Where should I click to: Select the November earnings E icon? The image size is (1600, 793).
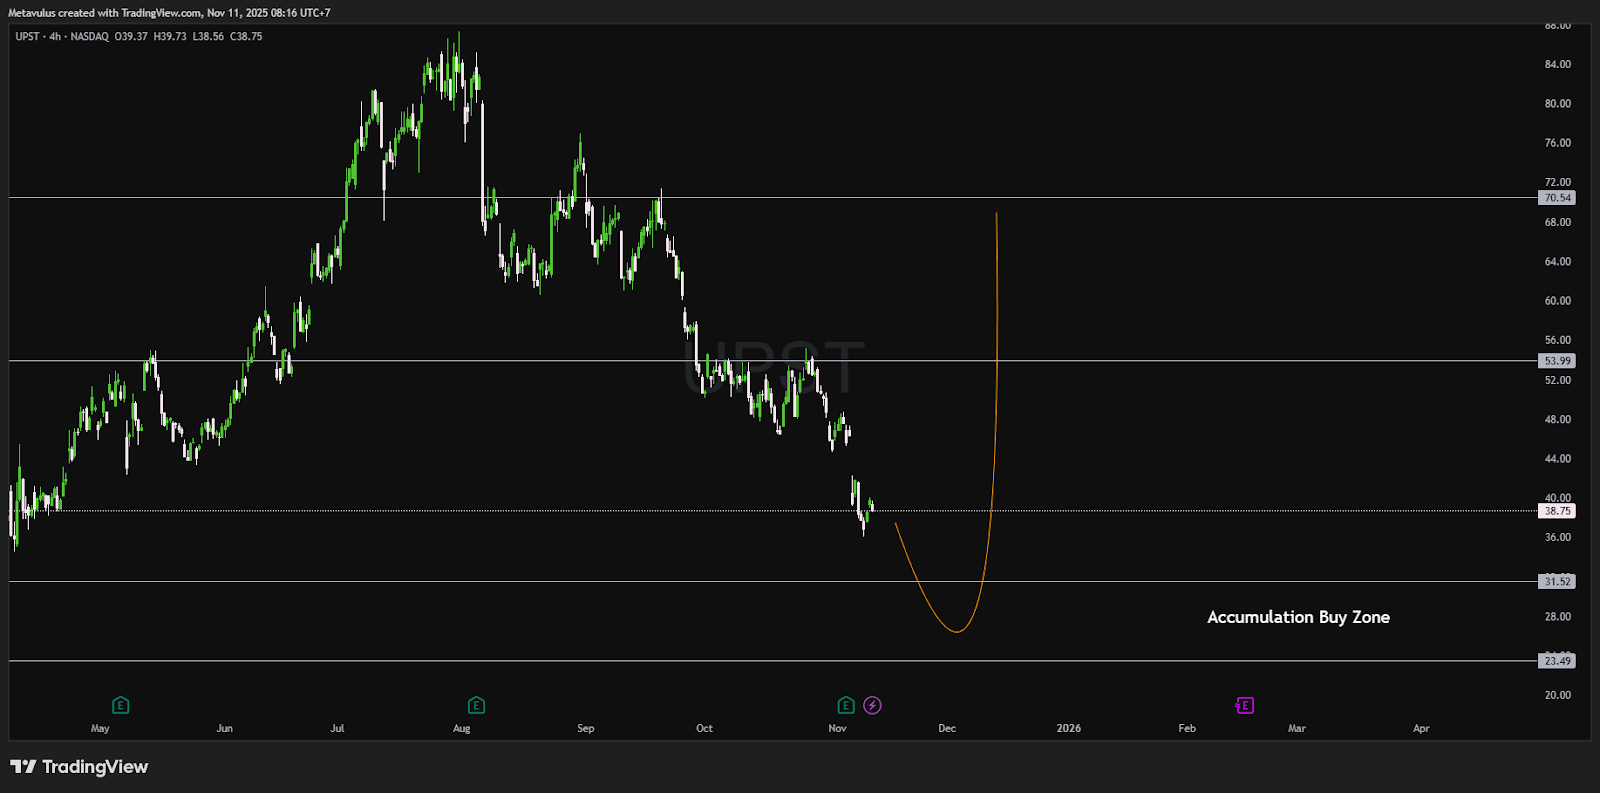coord(846,705)
